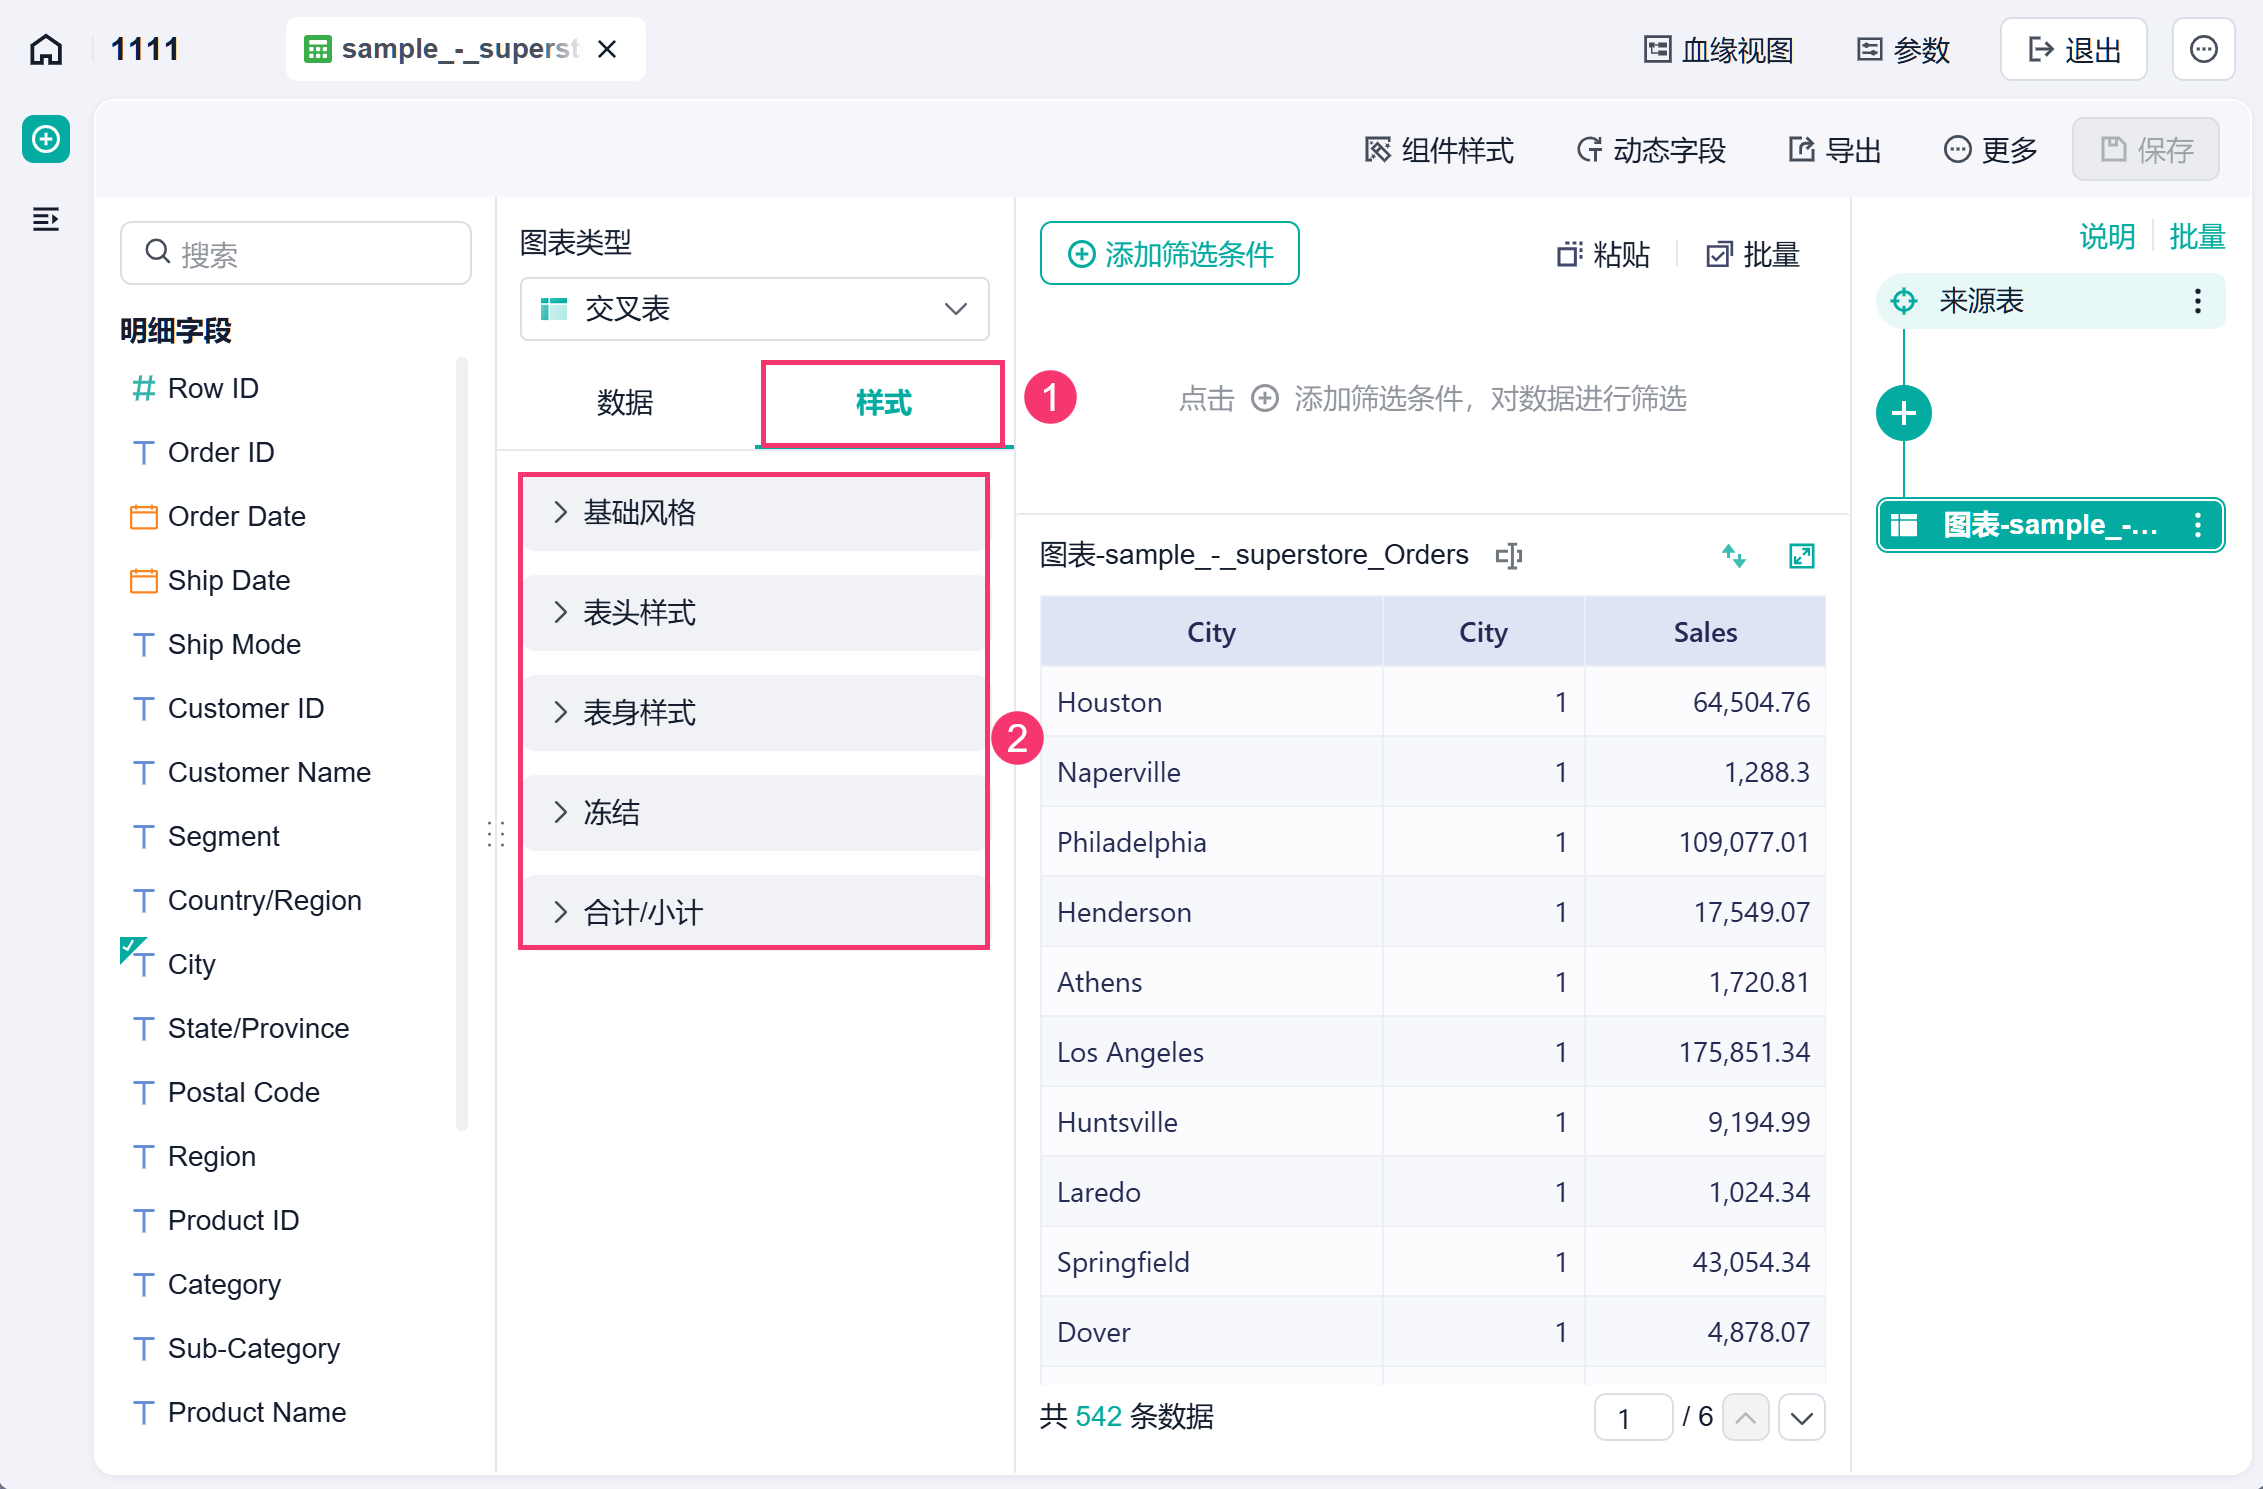Expand the 合计/小计 section

pos(755,912)
